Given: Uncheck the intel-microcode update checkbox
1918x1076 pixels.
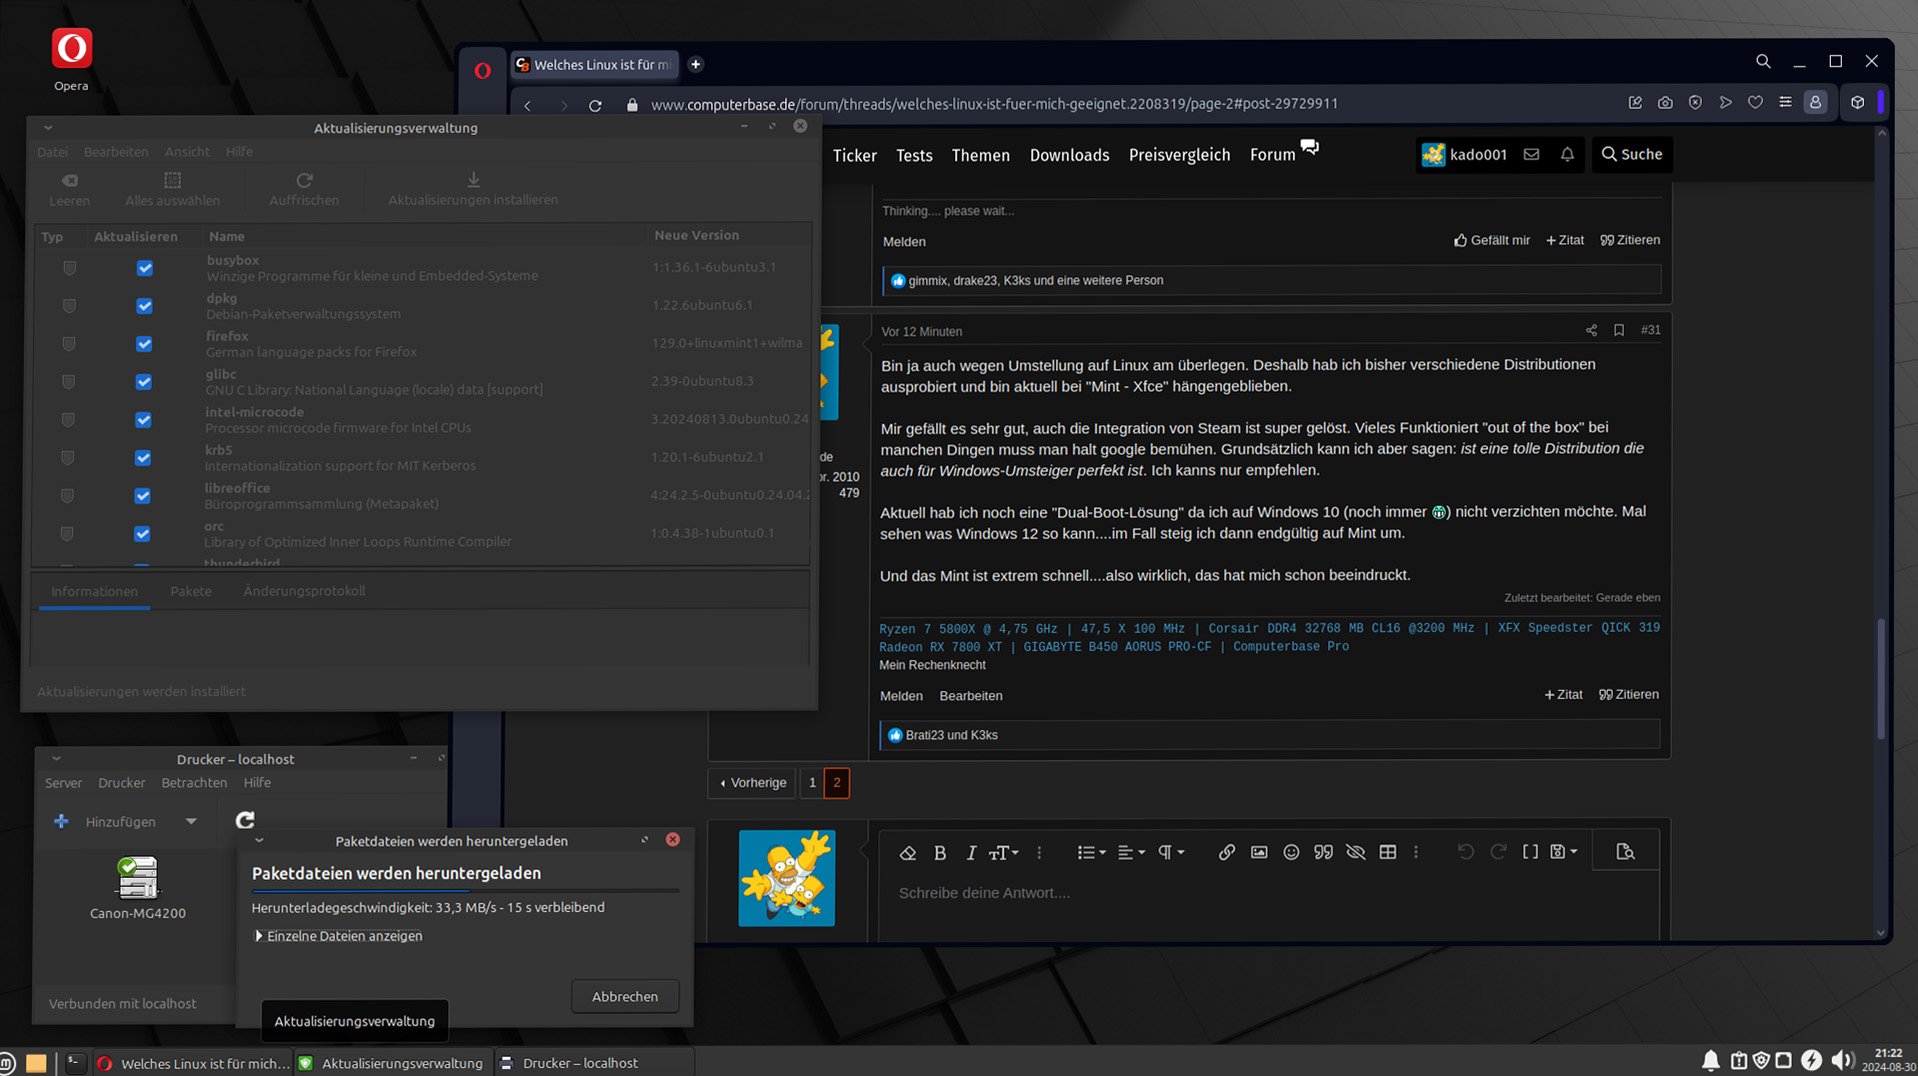Looking at the screenshot, I should click(x=144, y=420).
